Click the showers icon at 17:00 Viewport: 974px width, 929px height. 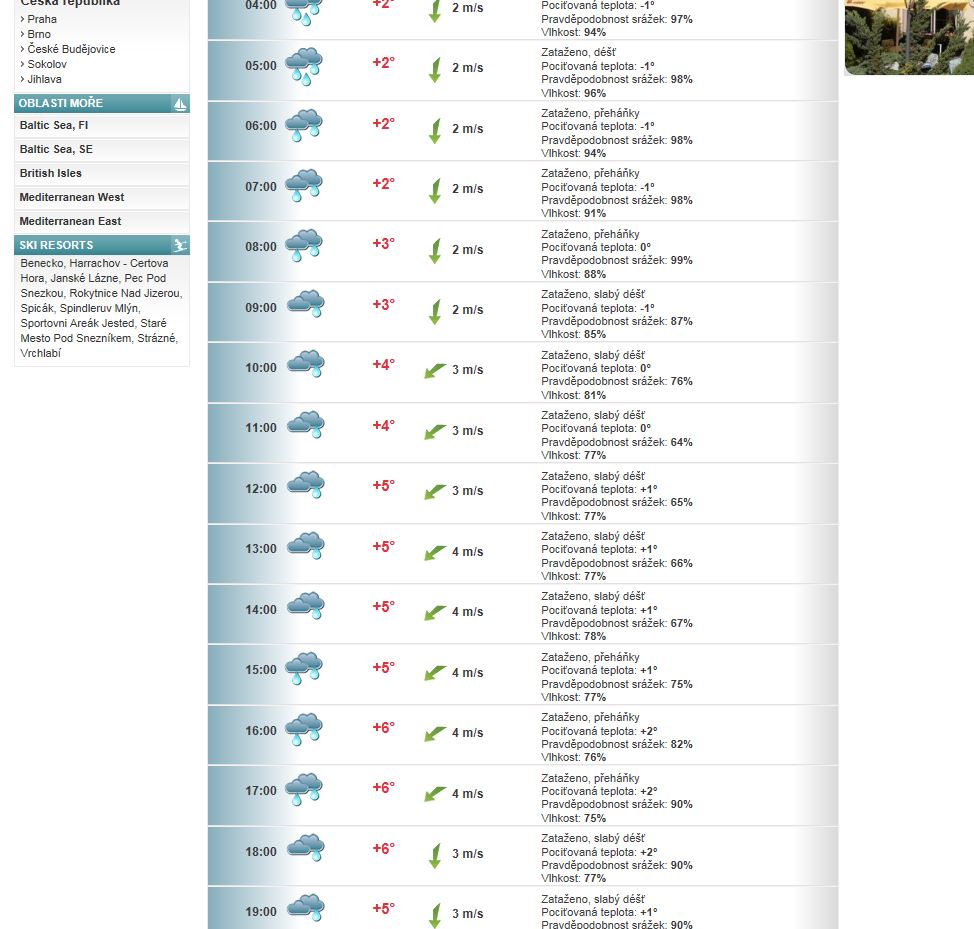tap(304, 789)
